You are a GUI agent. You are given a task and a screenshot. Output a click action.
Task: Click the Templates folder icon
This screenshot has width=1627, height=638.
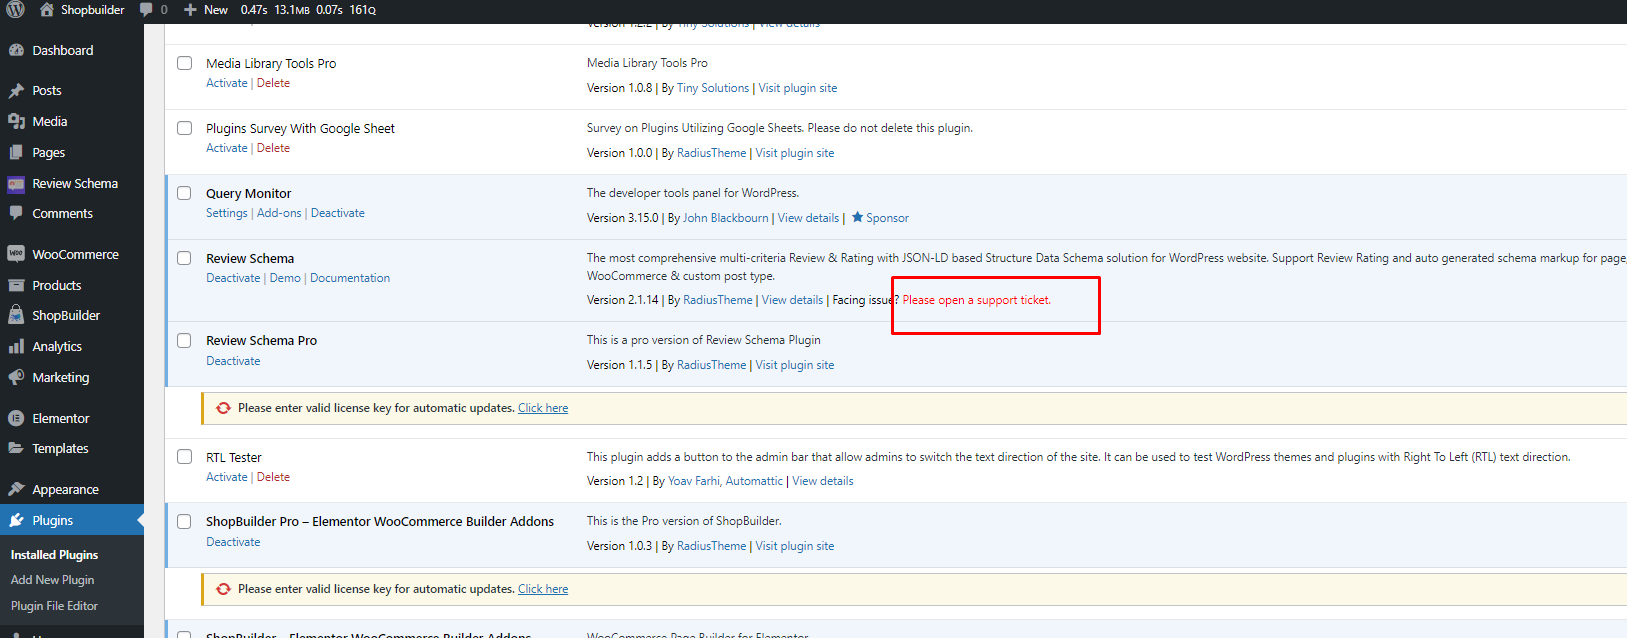16,448
